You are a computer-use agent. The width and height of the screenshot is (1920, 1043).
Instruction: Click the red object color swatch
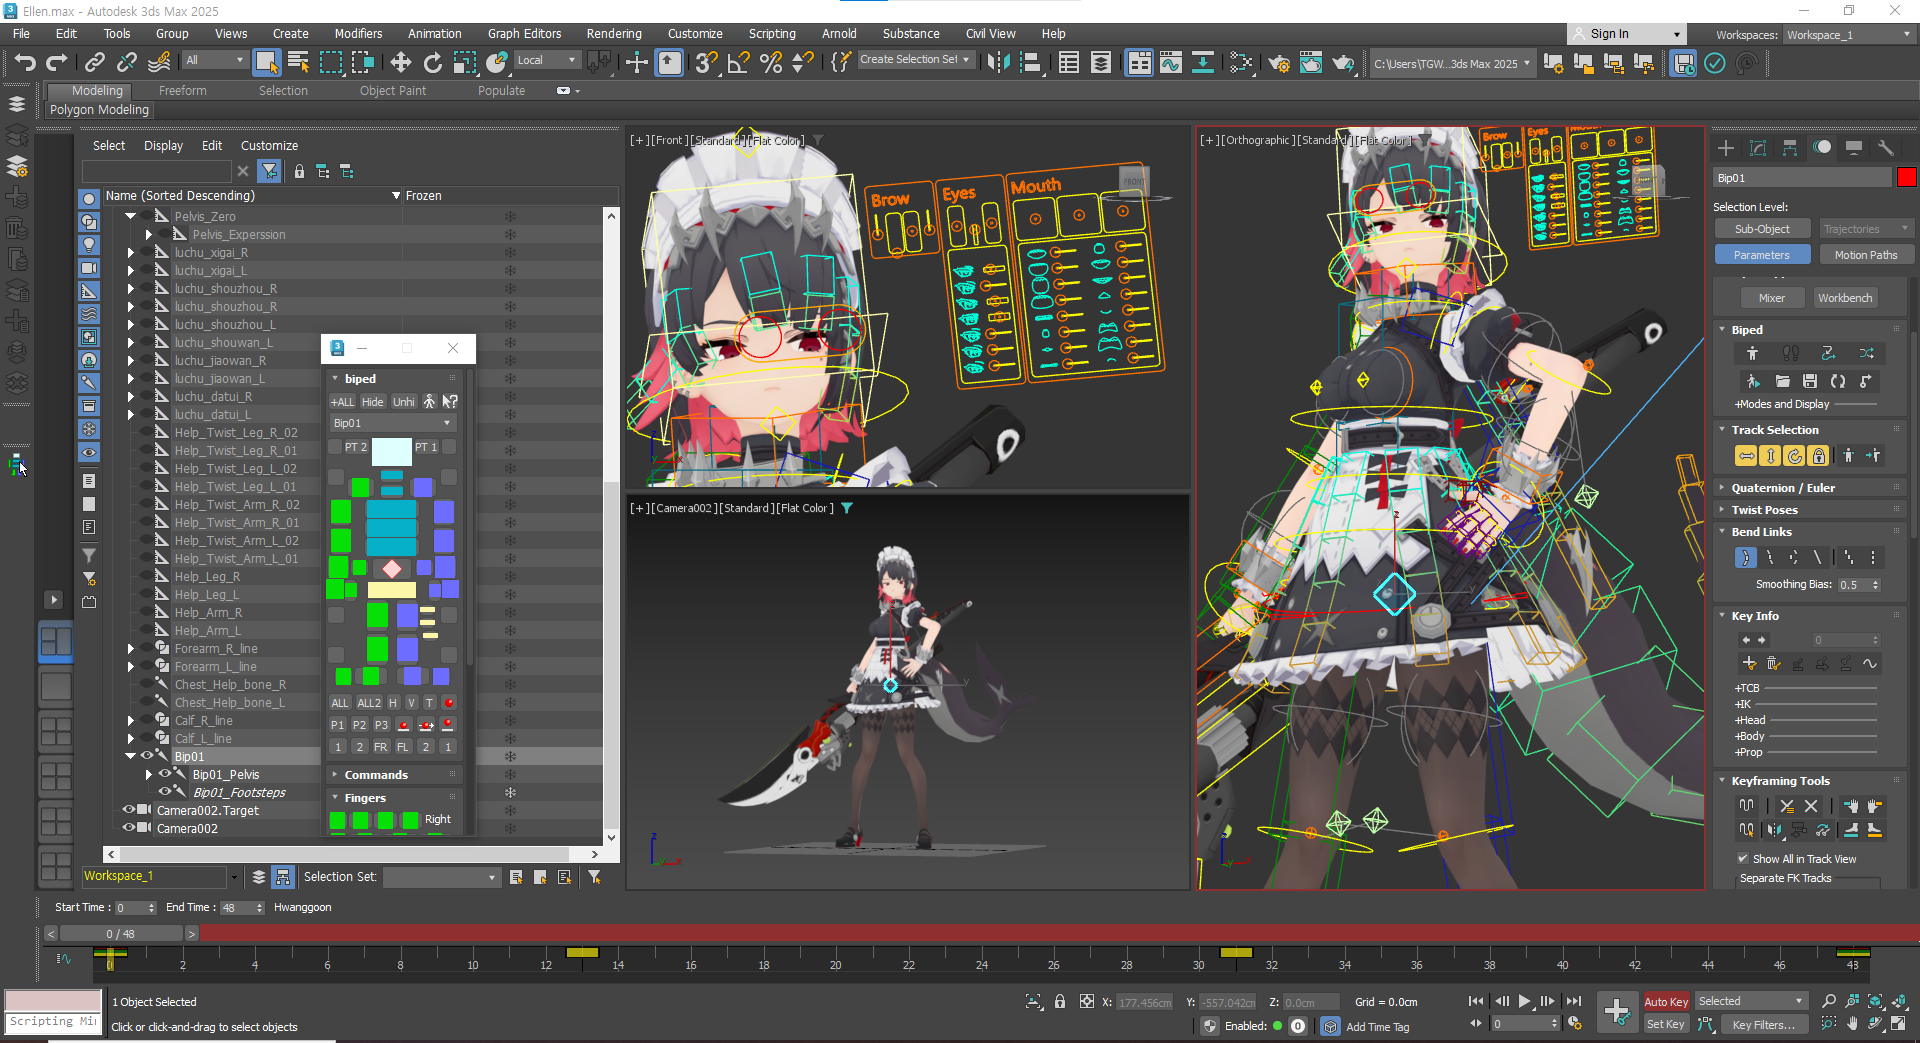pos(1906,178)
